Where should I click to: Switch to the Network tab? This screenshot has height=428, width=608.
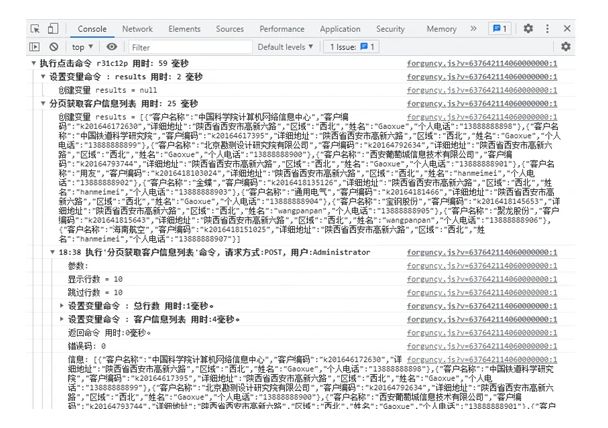pos(137,29)
